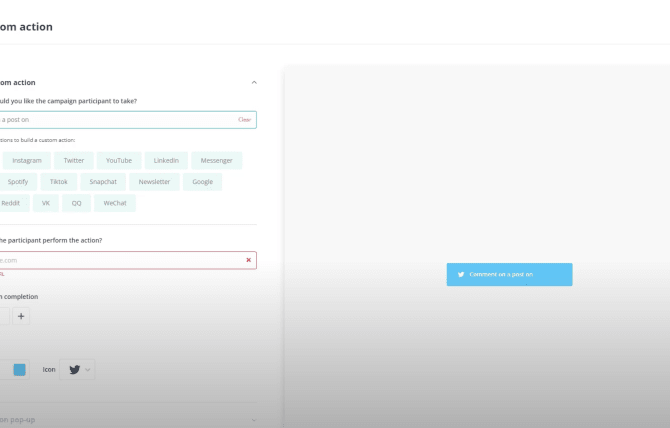Viewport: 670px width, 428px height.
Task: Select the Twitter suggestion chip
Action: coord(74,161)
